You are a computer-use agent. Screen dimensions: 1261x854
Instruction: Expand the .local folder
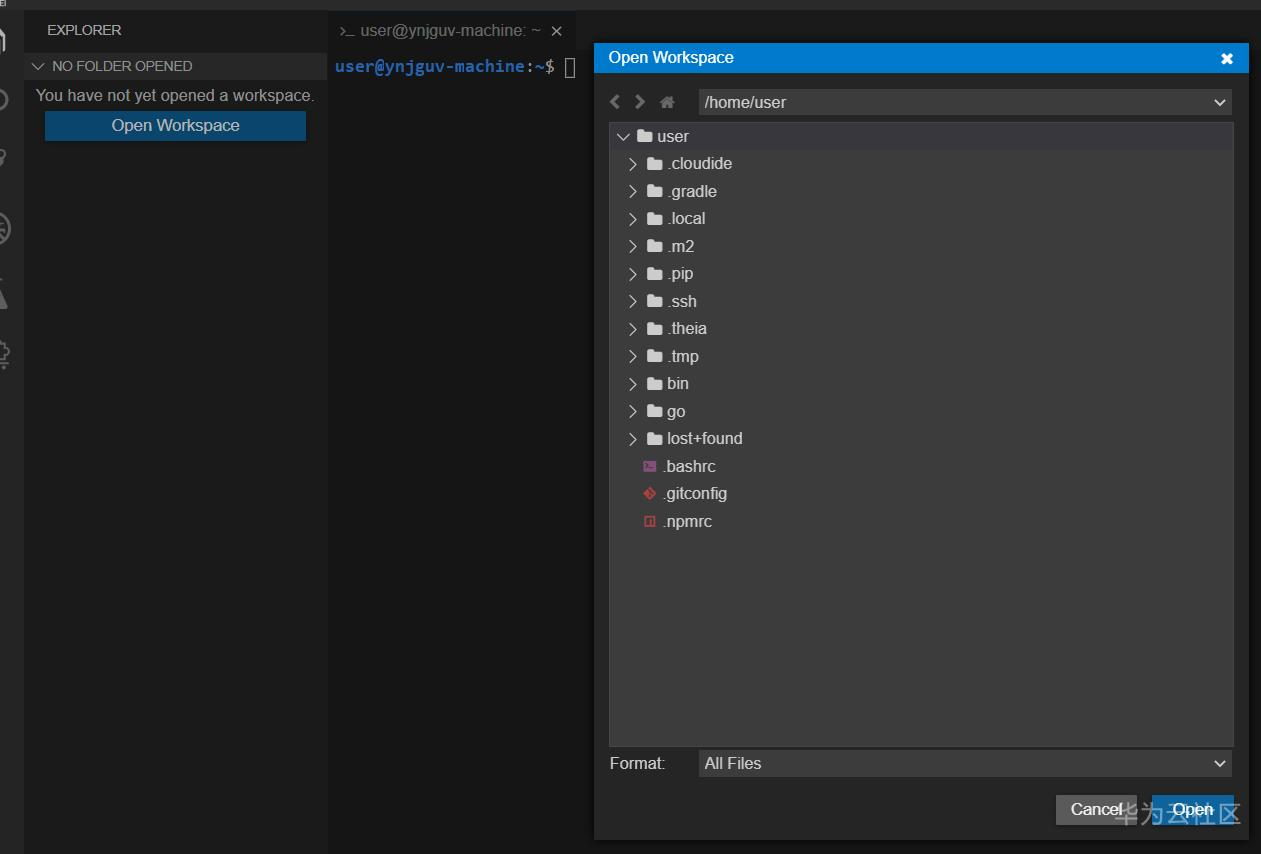pos(633,218)
